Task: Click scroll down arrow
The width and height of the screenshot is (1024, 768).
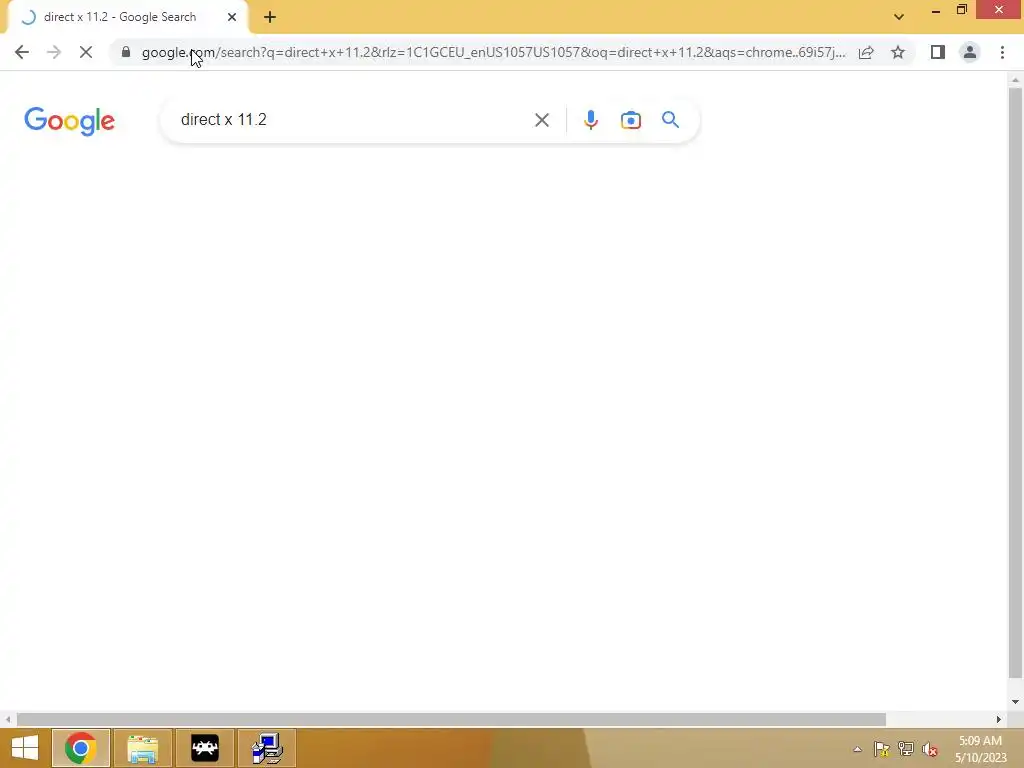Action: 1015,702
